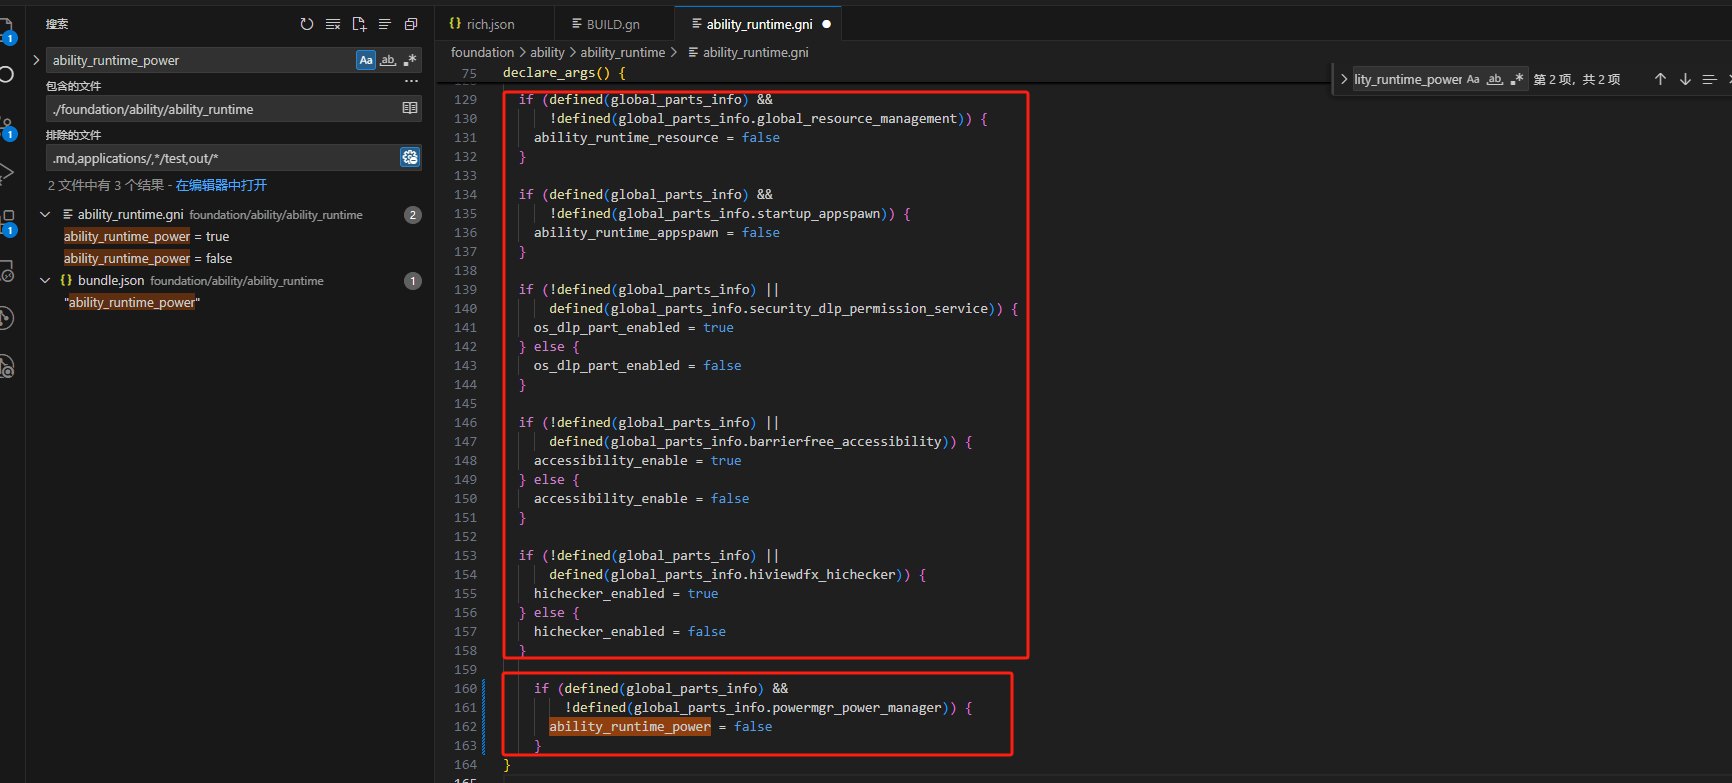Viewport: 1732px width, 783px height.
Task: Collapse ability_runtime.gni search result group
Action: (45, 214)
